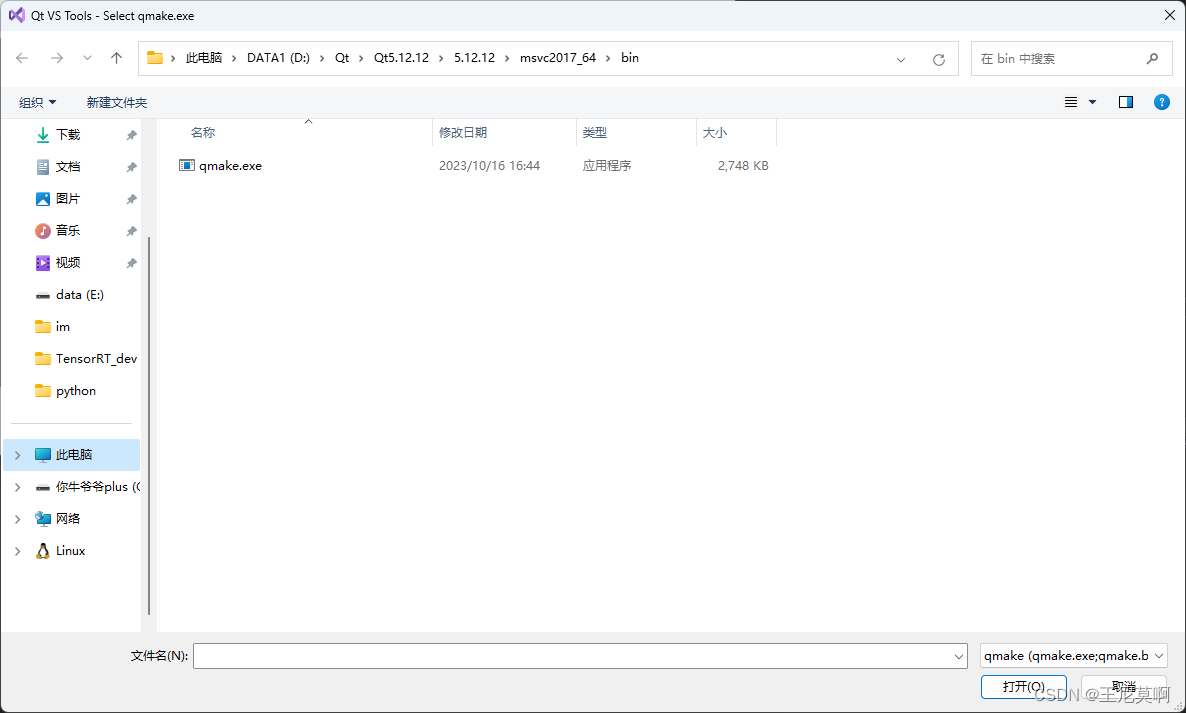Viewport: 1186px width, 713px height.
Task: Expand the 此电脑 tree node
Action: (17, 454)
